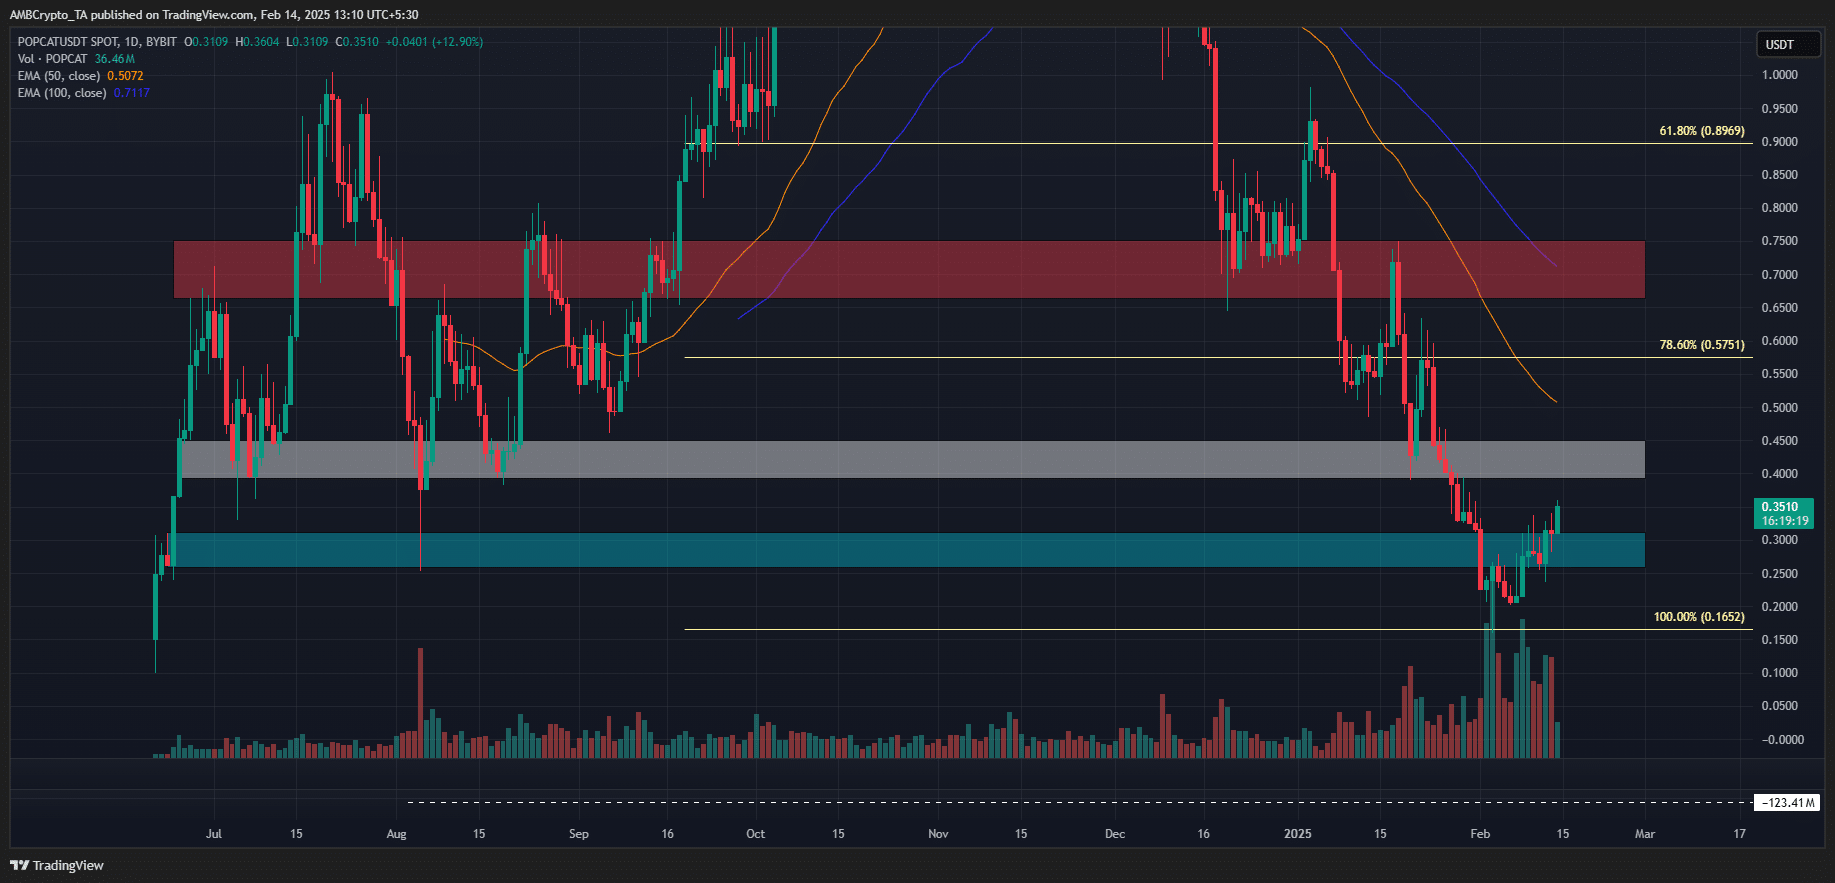Click the POPCATUSDT SPOT symbol title
1835x883 pixels.
[x=67, y=42]
